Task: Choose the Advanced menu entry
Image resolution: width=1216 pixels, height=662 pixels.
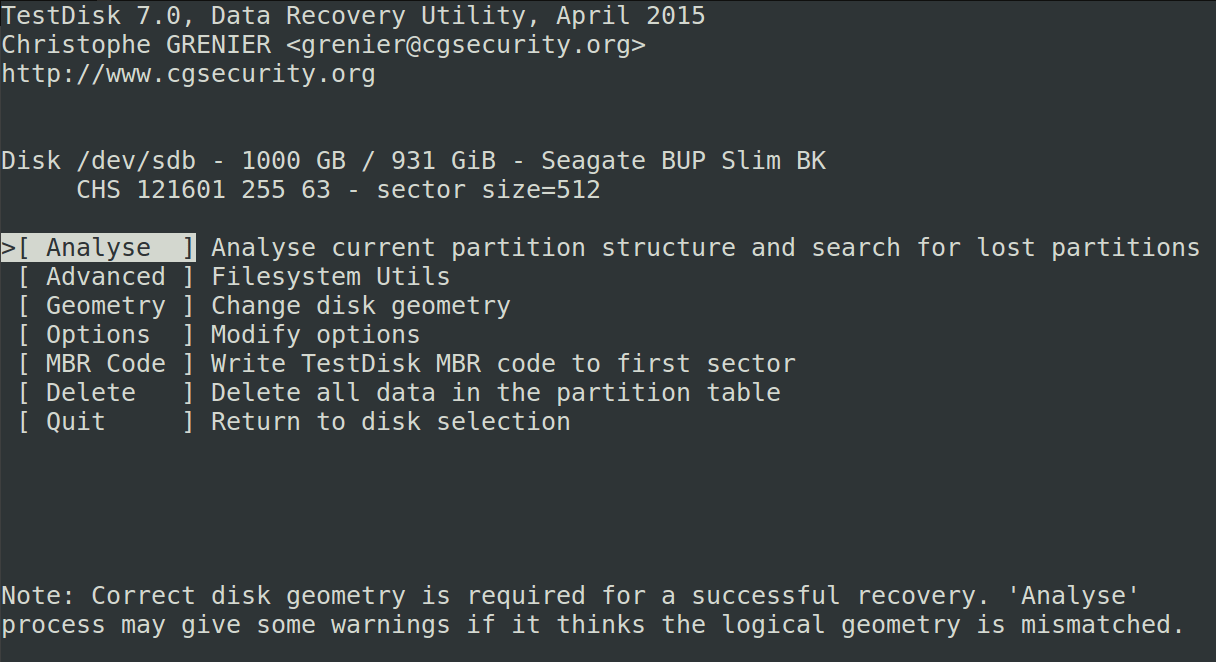Action: (x=105, y=277)
